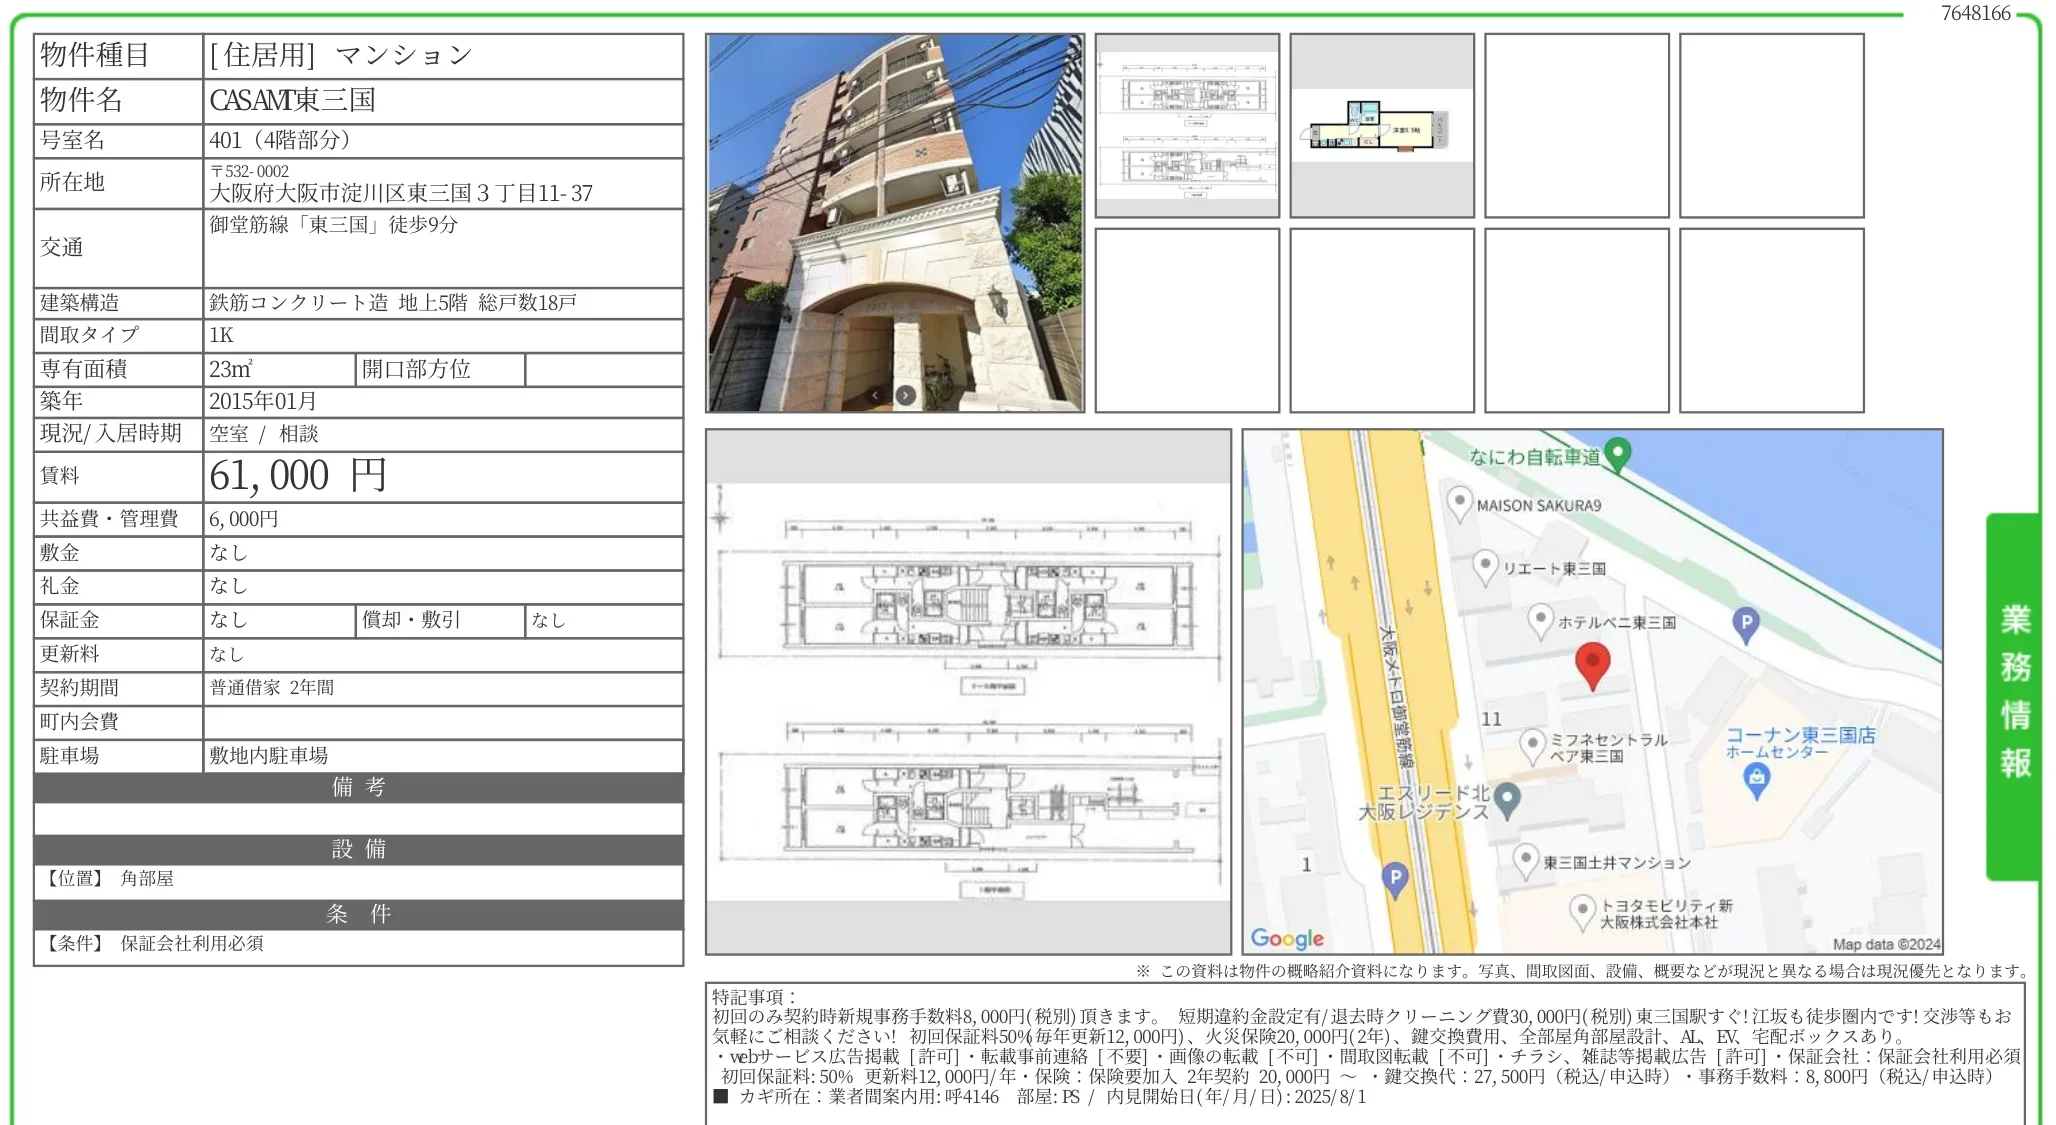The image size is (2056, 1125).
Task: Click the なにわ自転車道 green map marker
Action: 1617,455
